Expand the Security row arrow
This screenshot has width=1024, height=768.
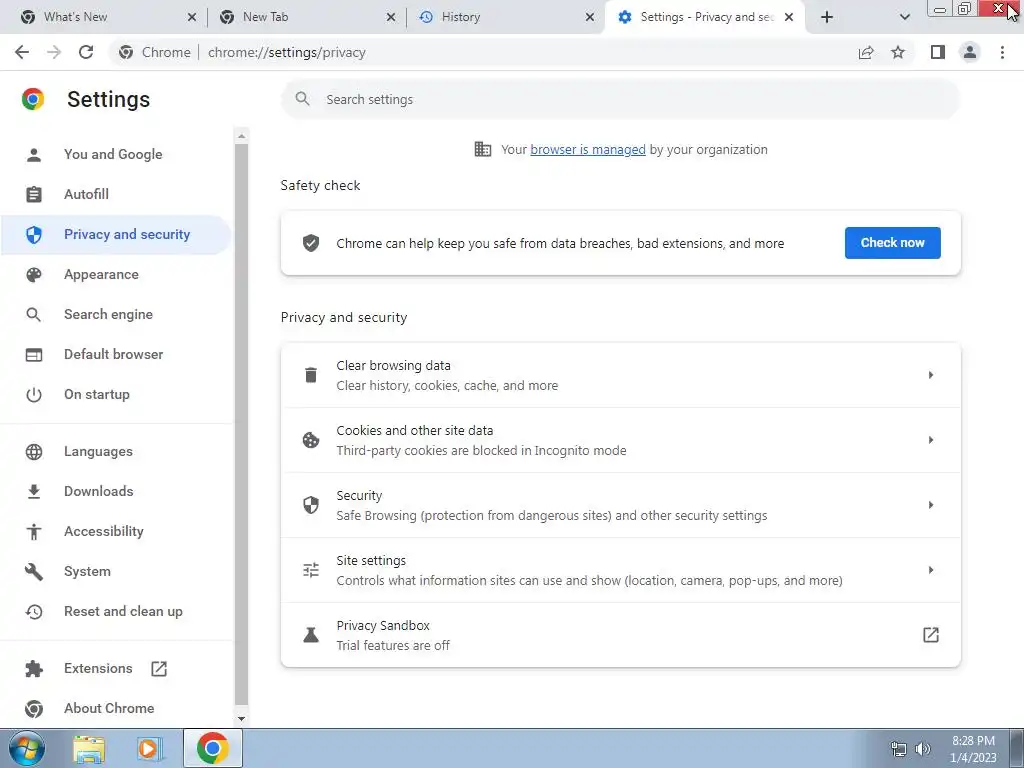[931, 505]
